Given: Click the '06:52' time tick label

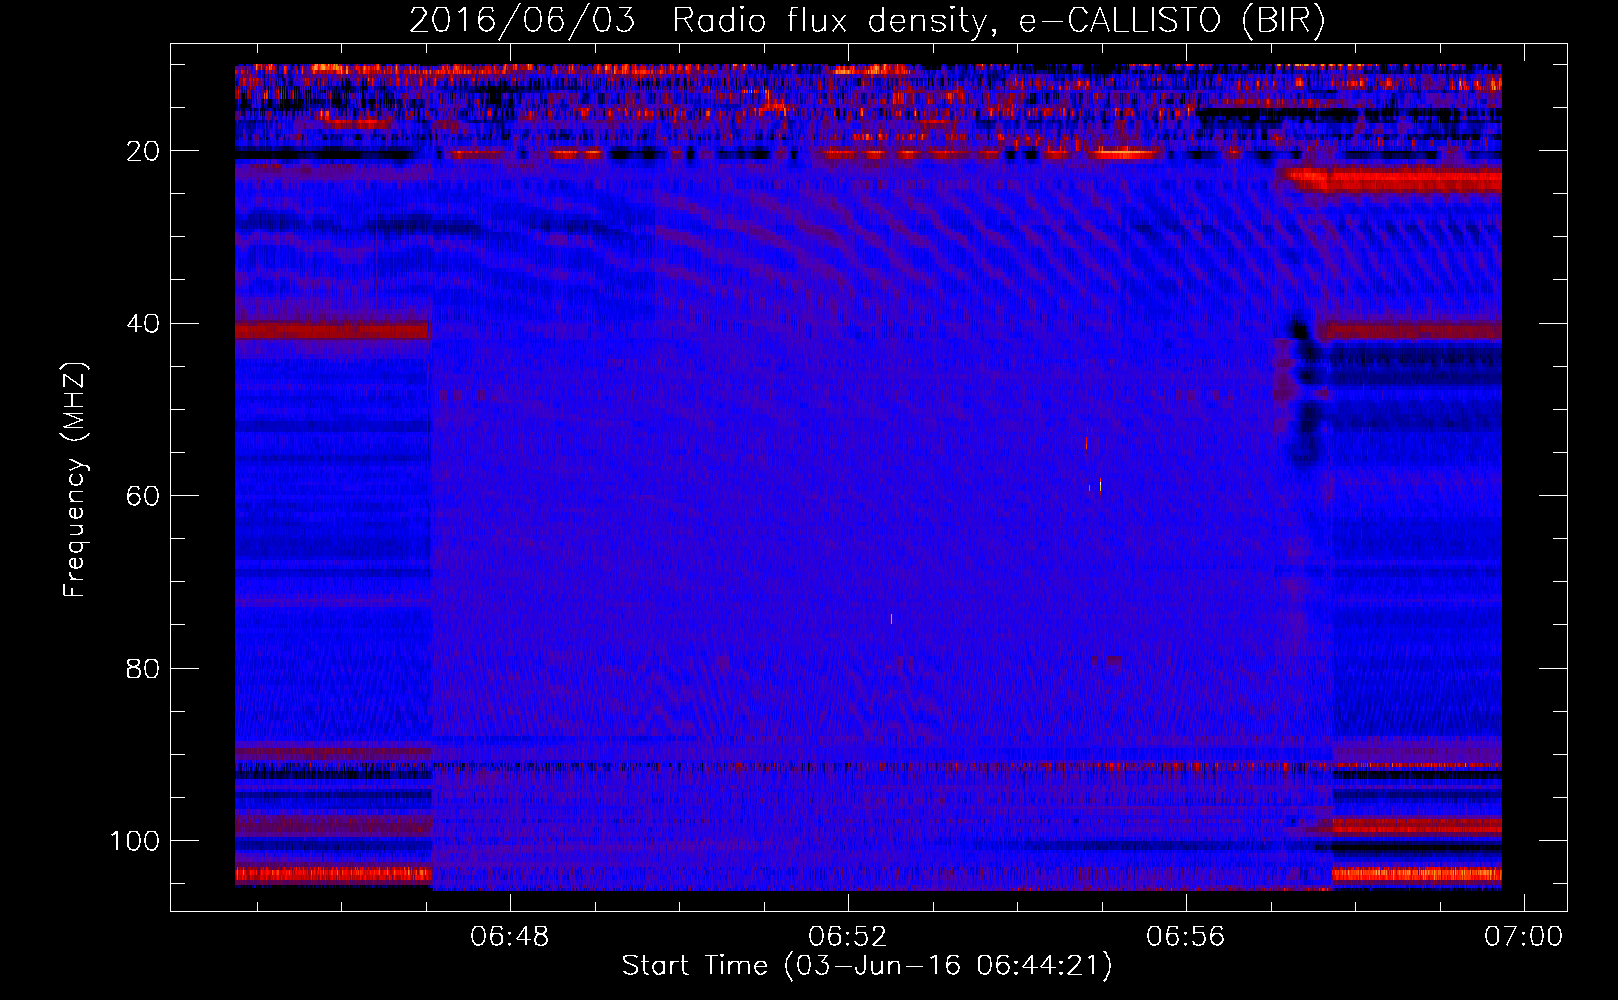Looking at the screenshot, I should pyautogui.click(x=848, y=937).
